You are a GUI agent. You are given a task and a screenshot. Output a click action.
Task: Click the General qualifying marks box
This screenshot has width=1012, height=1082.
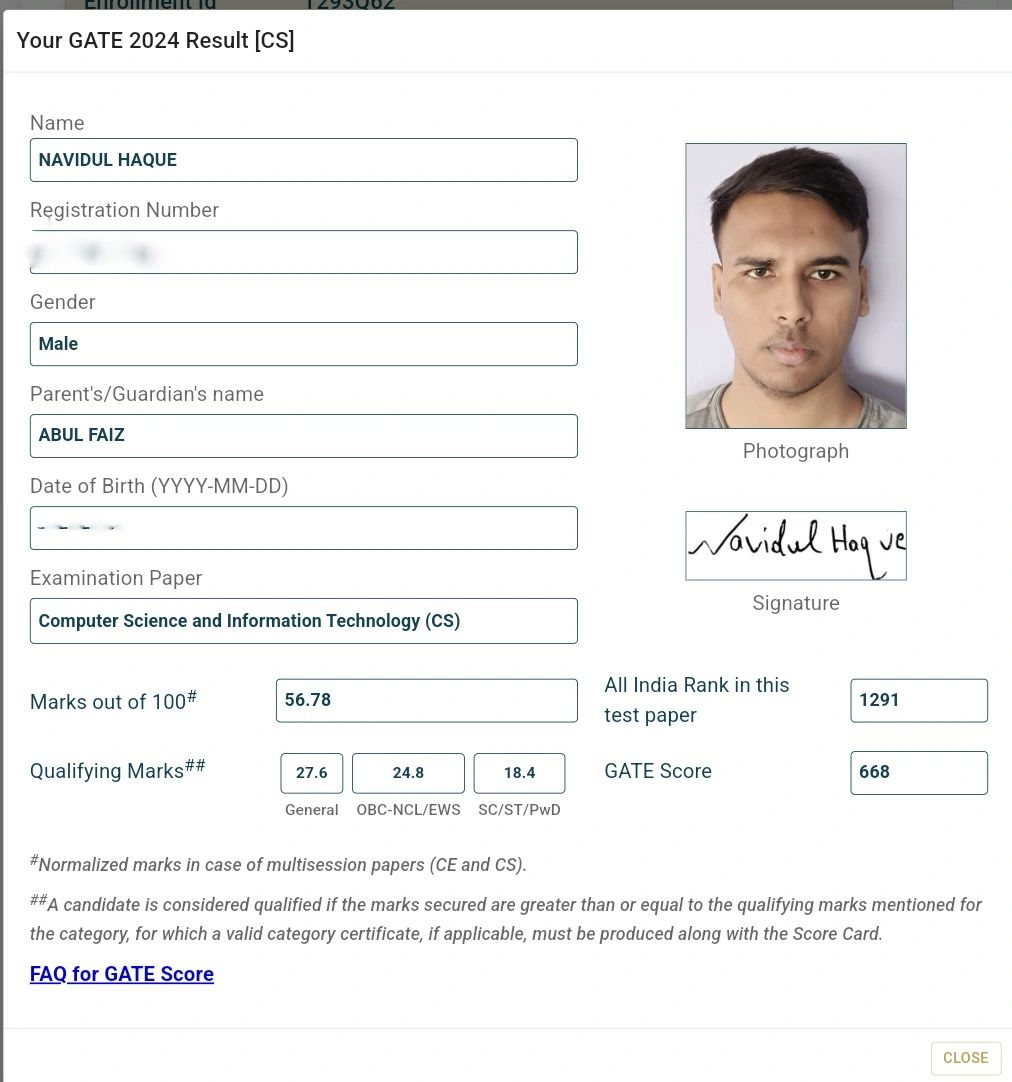[x=312, y=773]
